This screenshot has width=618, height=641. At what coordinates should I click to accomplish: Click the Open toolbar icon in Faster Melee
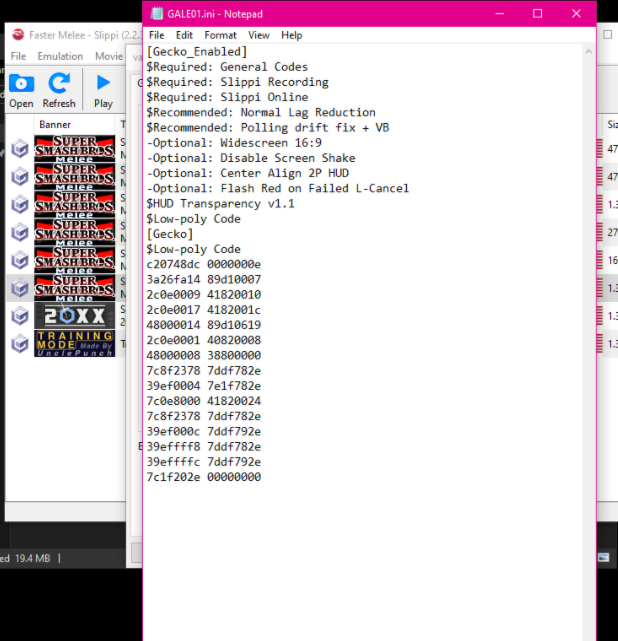(x=21, y=91)
